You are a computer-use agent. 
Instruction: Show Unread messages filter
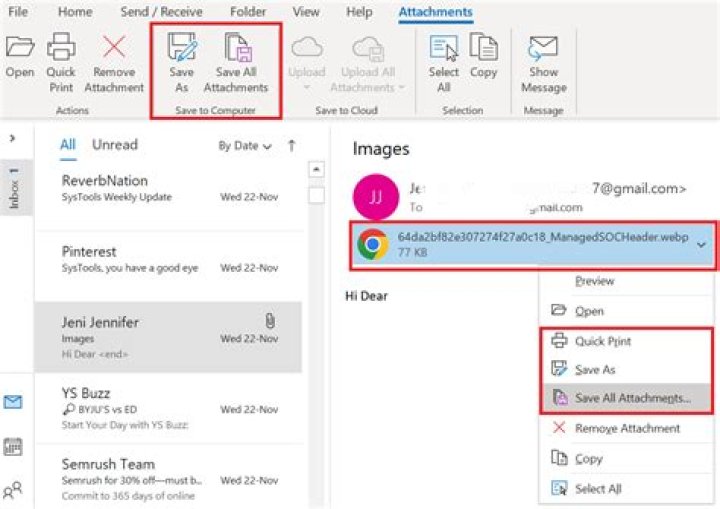[x=115, y=145]
